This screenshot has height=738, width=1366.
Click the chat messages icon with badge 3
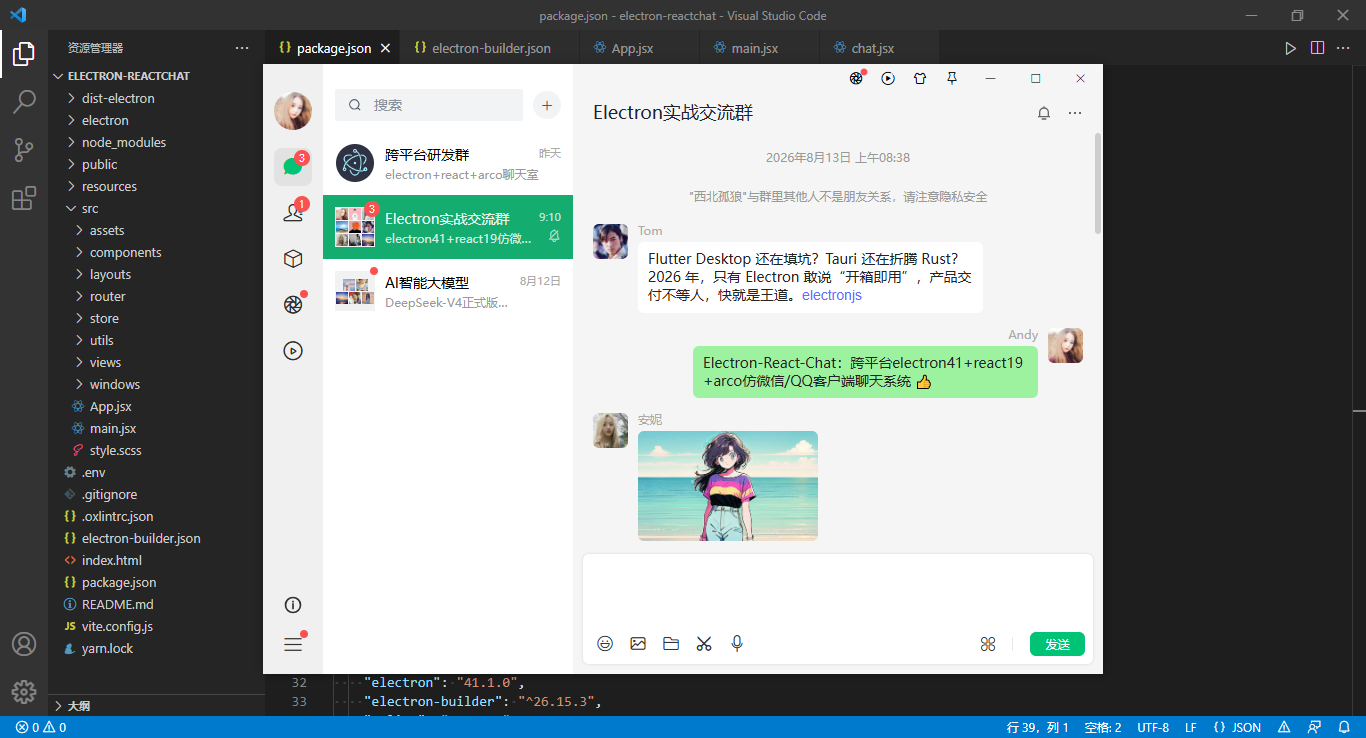(x=293, y=166)
